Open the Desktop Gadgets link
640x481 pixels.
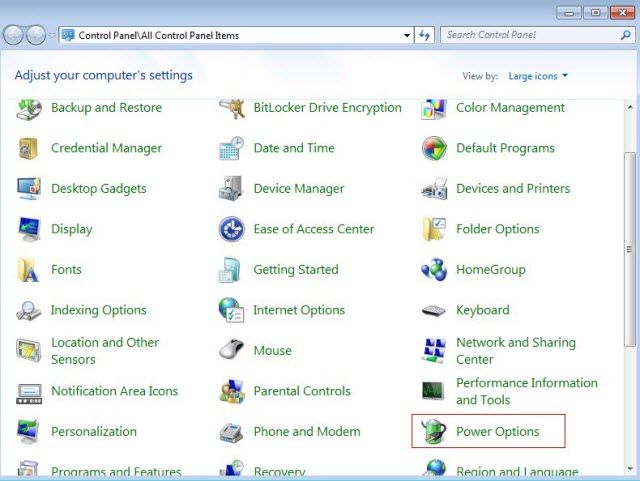tap(99, 189)
